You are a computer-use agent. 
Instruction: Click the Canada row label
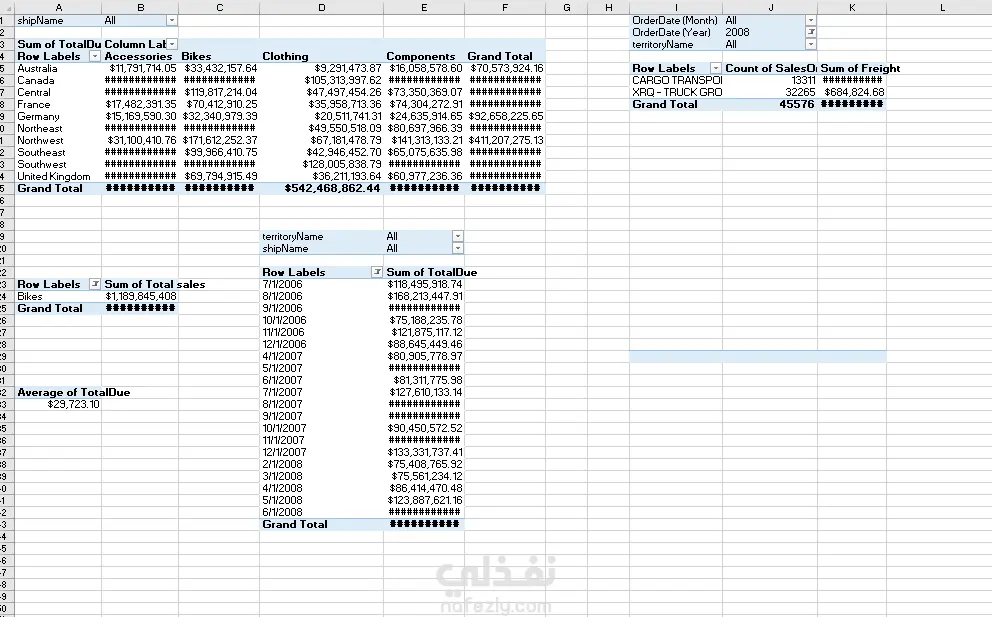35,80
